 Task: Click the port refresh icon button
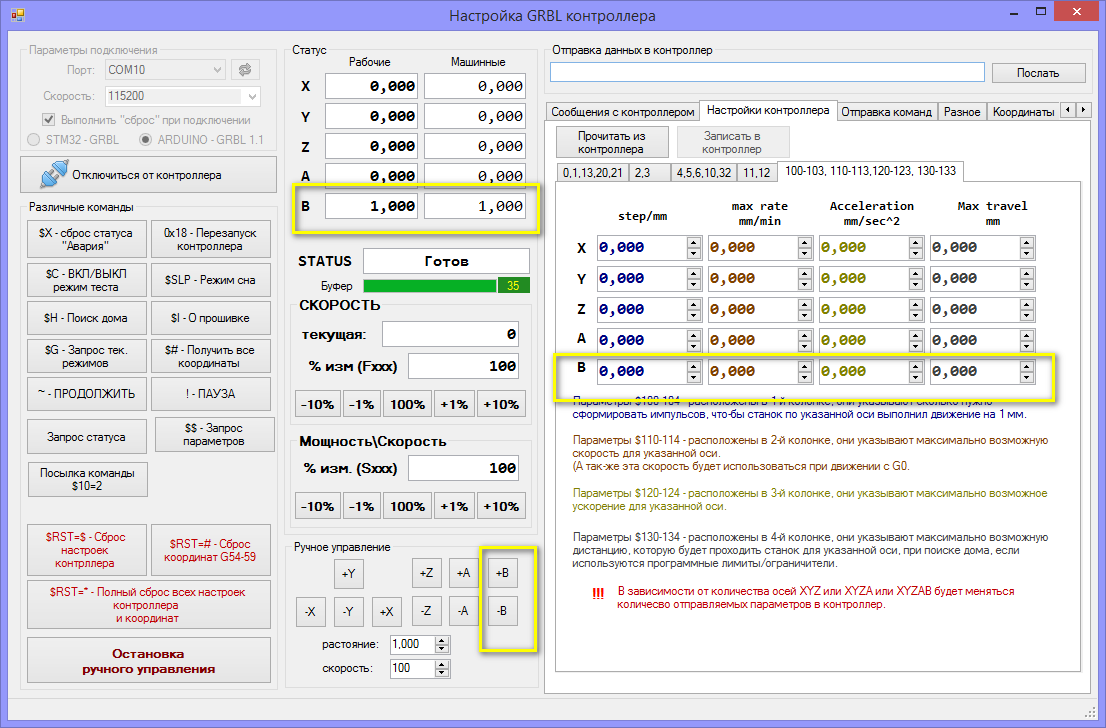coord(245,70)
